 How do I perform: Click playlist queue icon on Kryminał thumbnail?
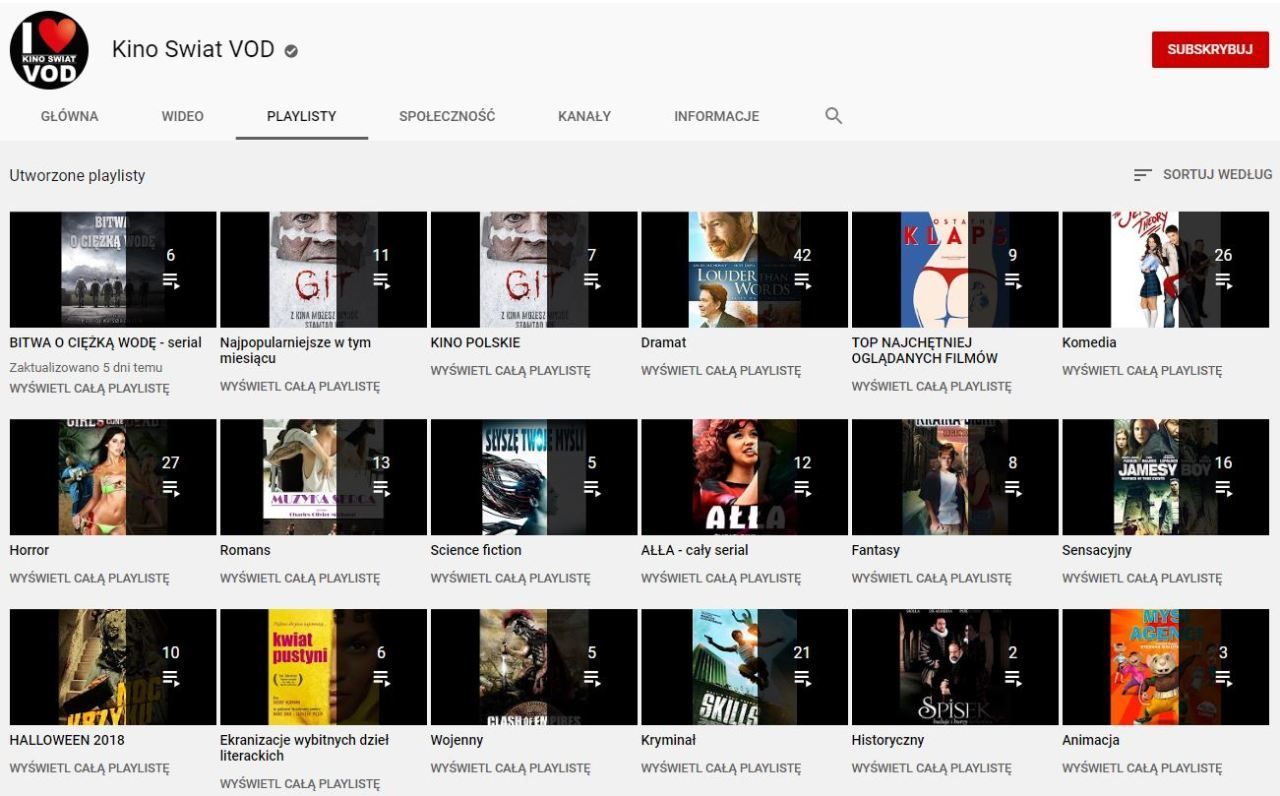click(802, 678)
